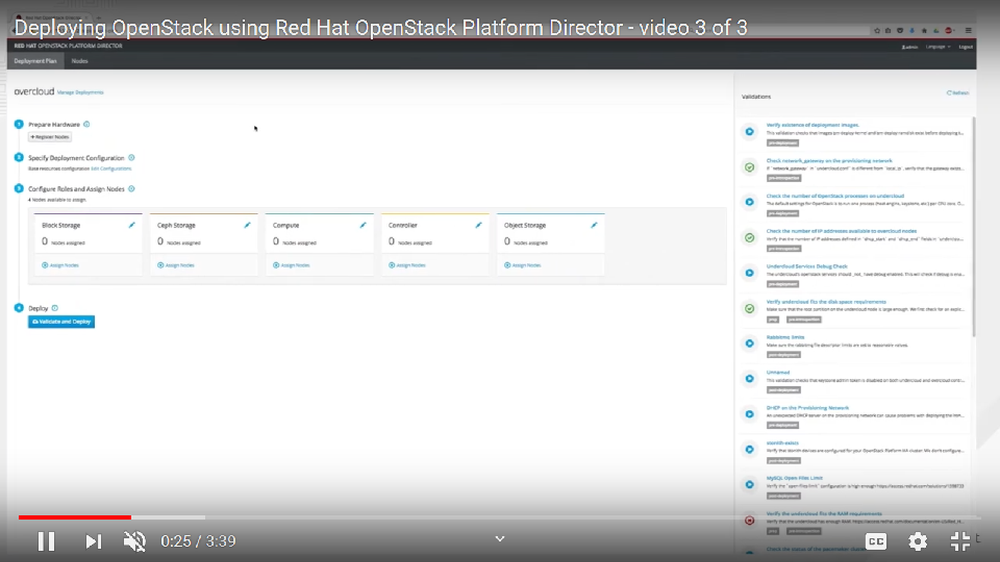Exit full screen mode
Viewport: 1000px width, 562px height.
point(960,542)
